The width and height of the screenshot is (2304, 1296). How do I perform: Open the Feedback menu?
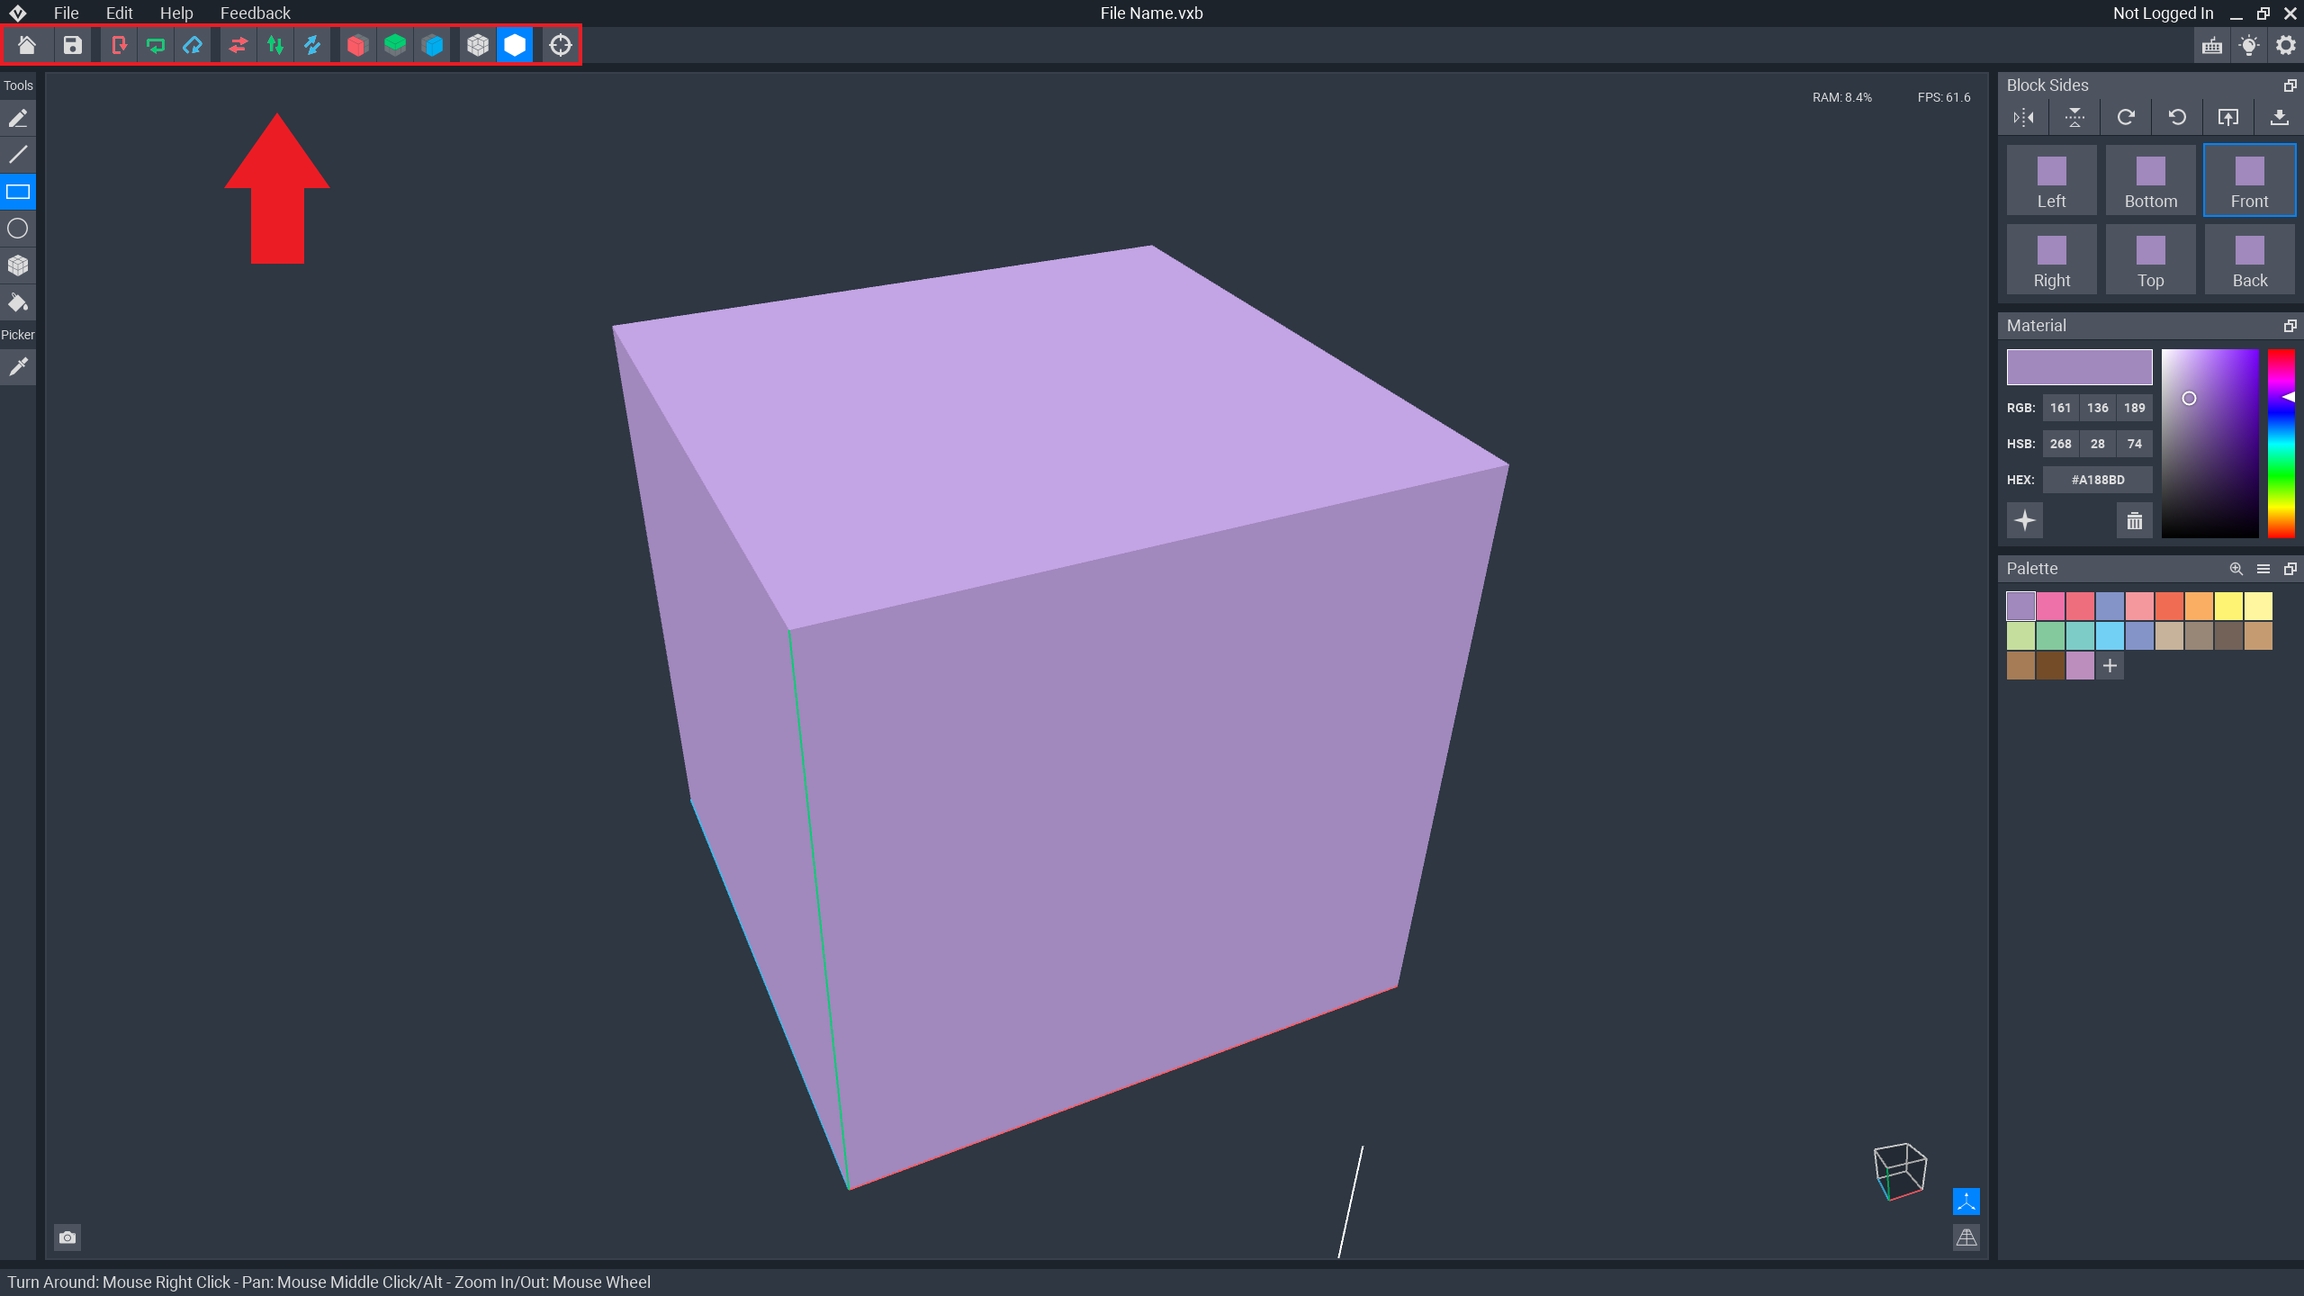point(255,13)
